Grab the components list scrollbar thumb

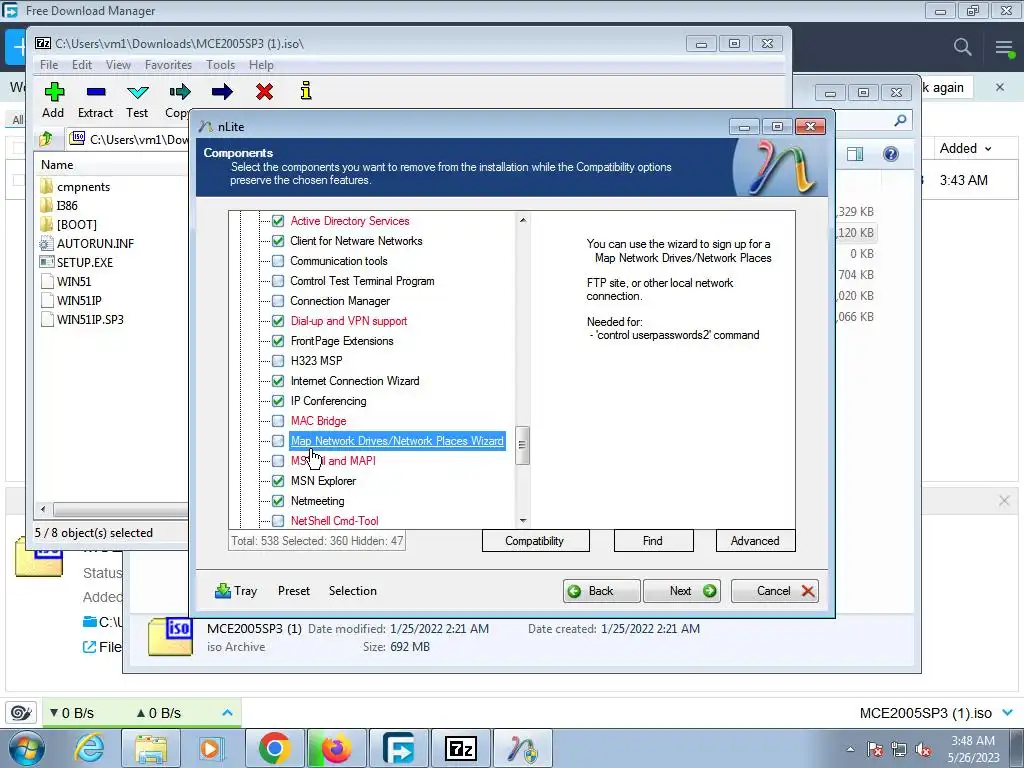pyautogui.click(x=522, y=445)
